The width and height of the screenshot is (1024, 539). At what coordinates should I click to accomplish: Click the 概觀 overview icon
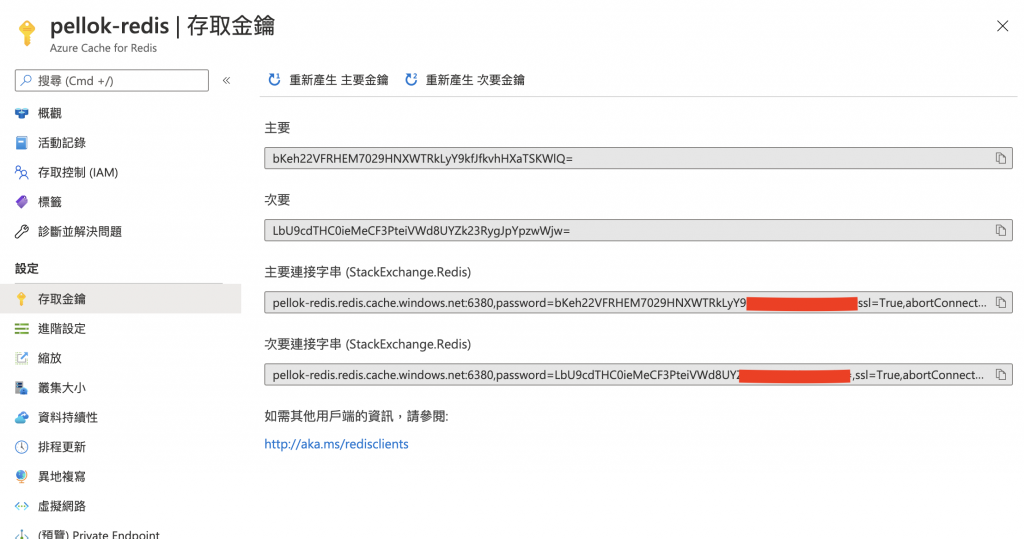click(22, 113)
